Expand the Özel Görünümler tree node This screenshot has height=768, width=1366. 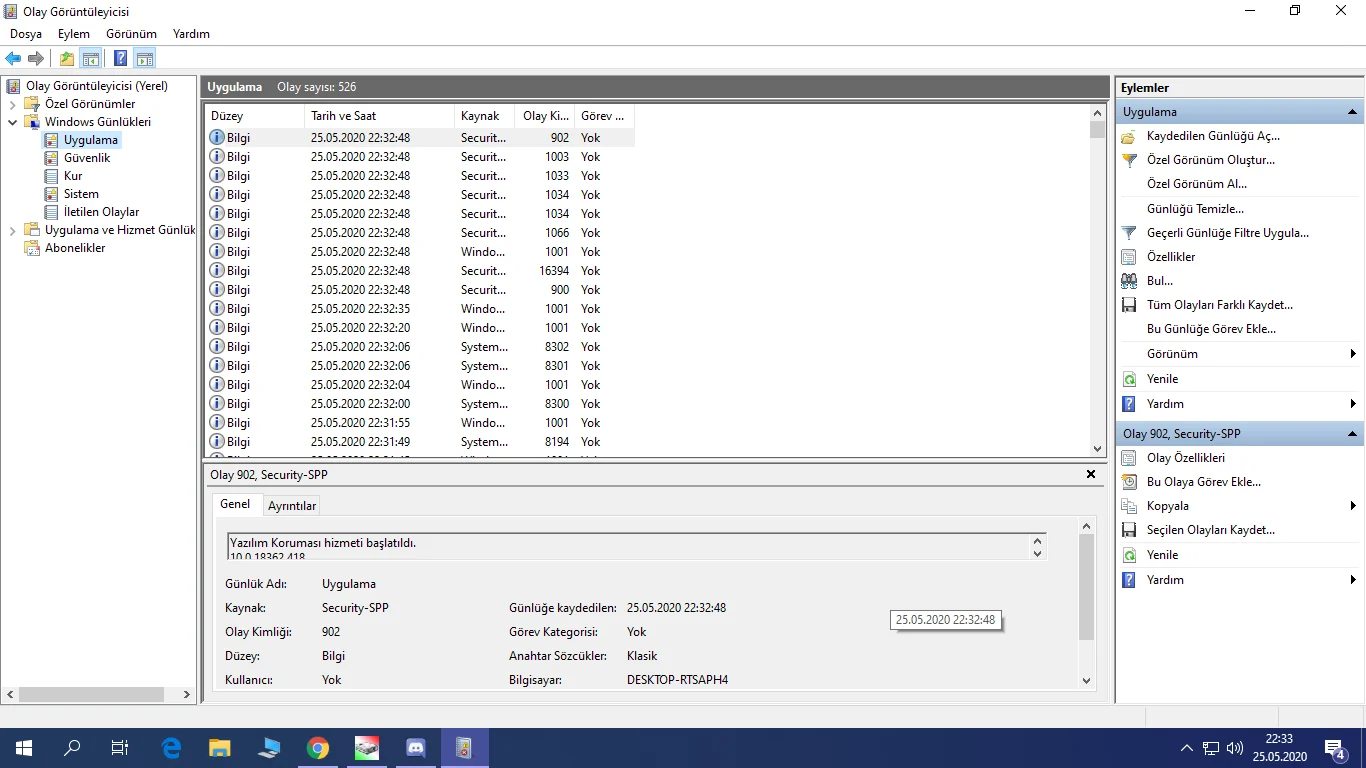point(13,104)
